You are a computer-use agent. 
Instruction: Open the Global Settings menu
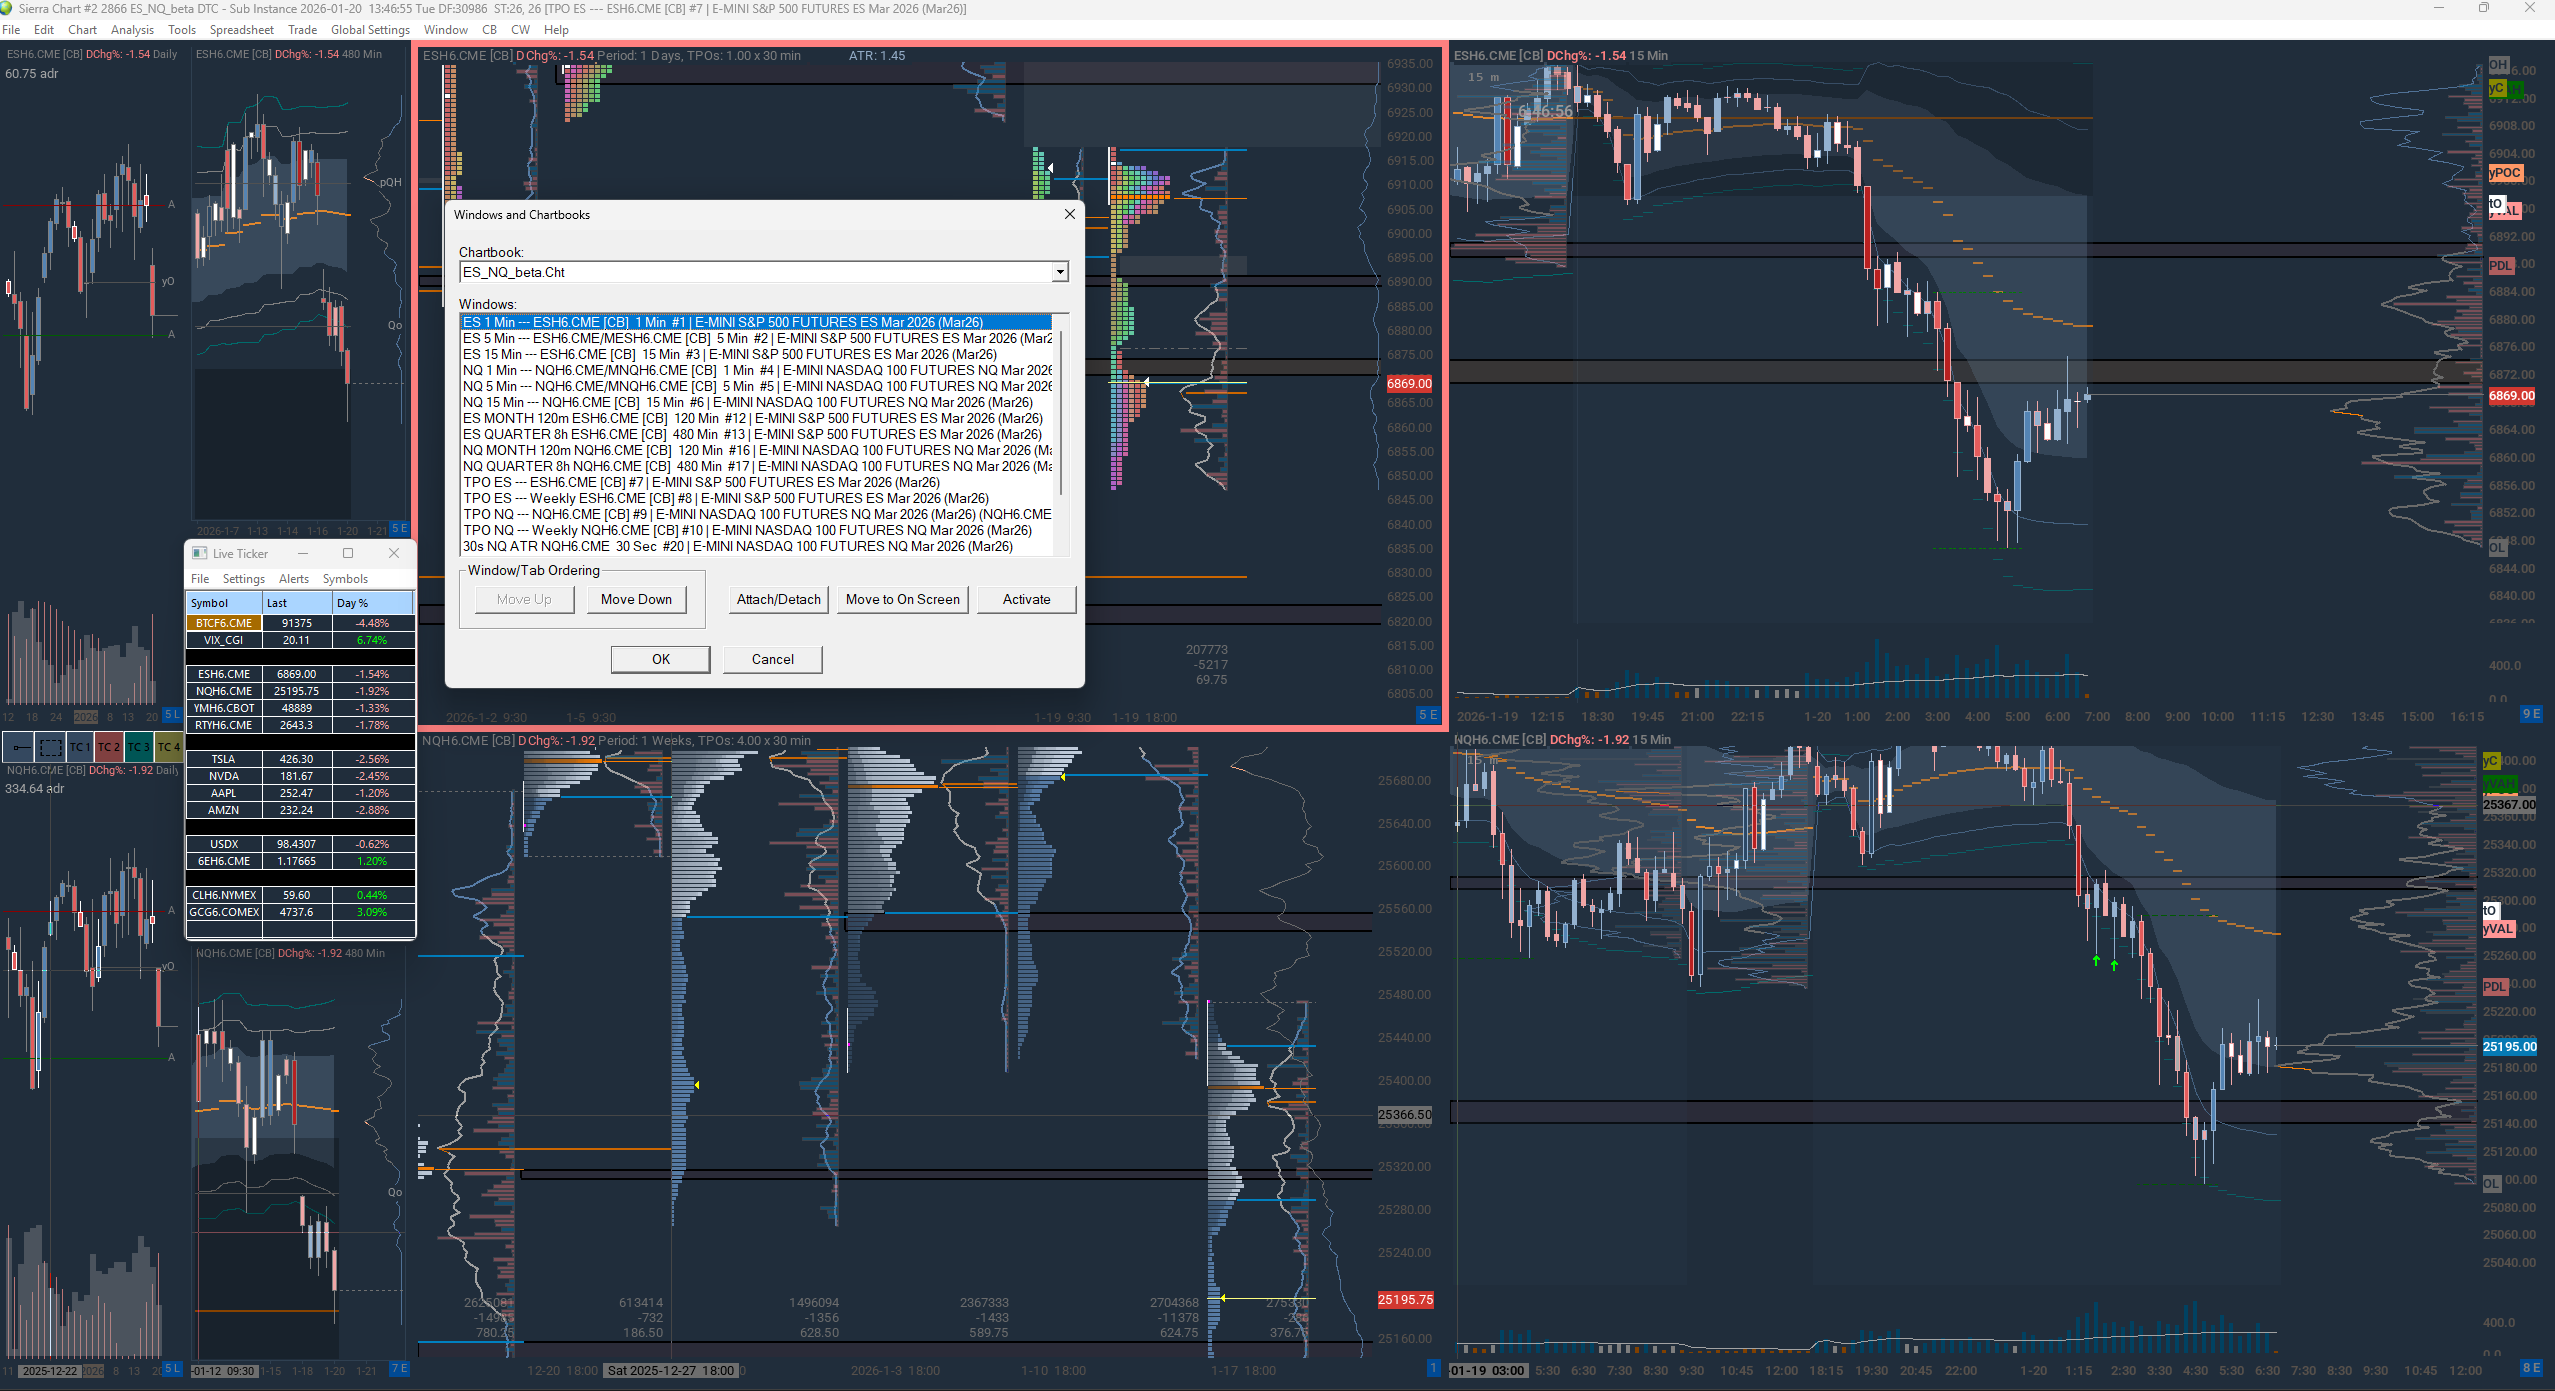point(370,30)
